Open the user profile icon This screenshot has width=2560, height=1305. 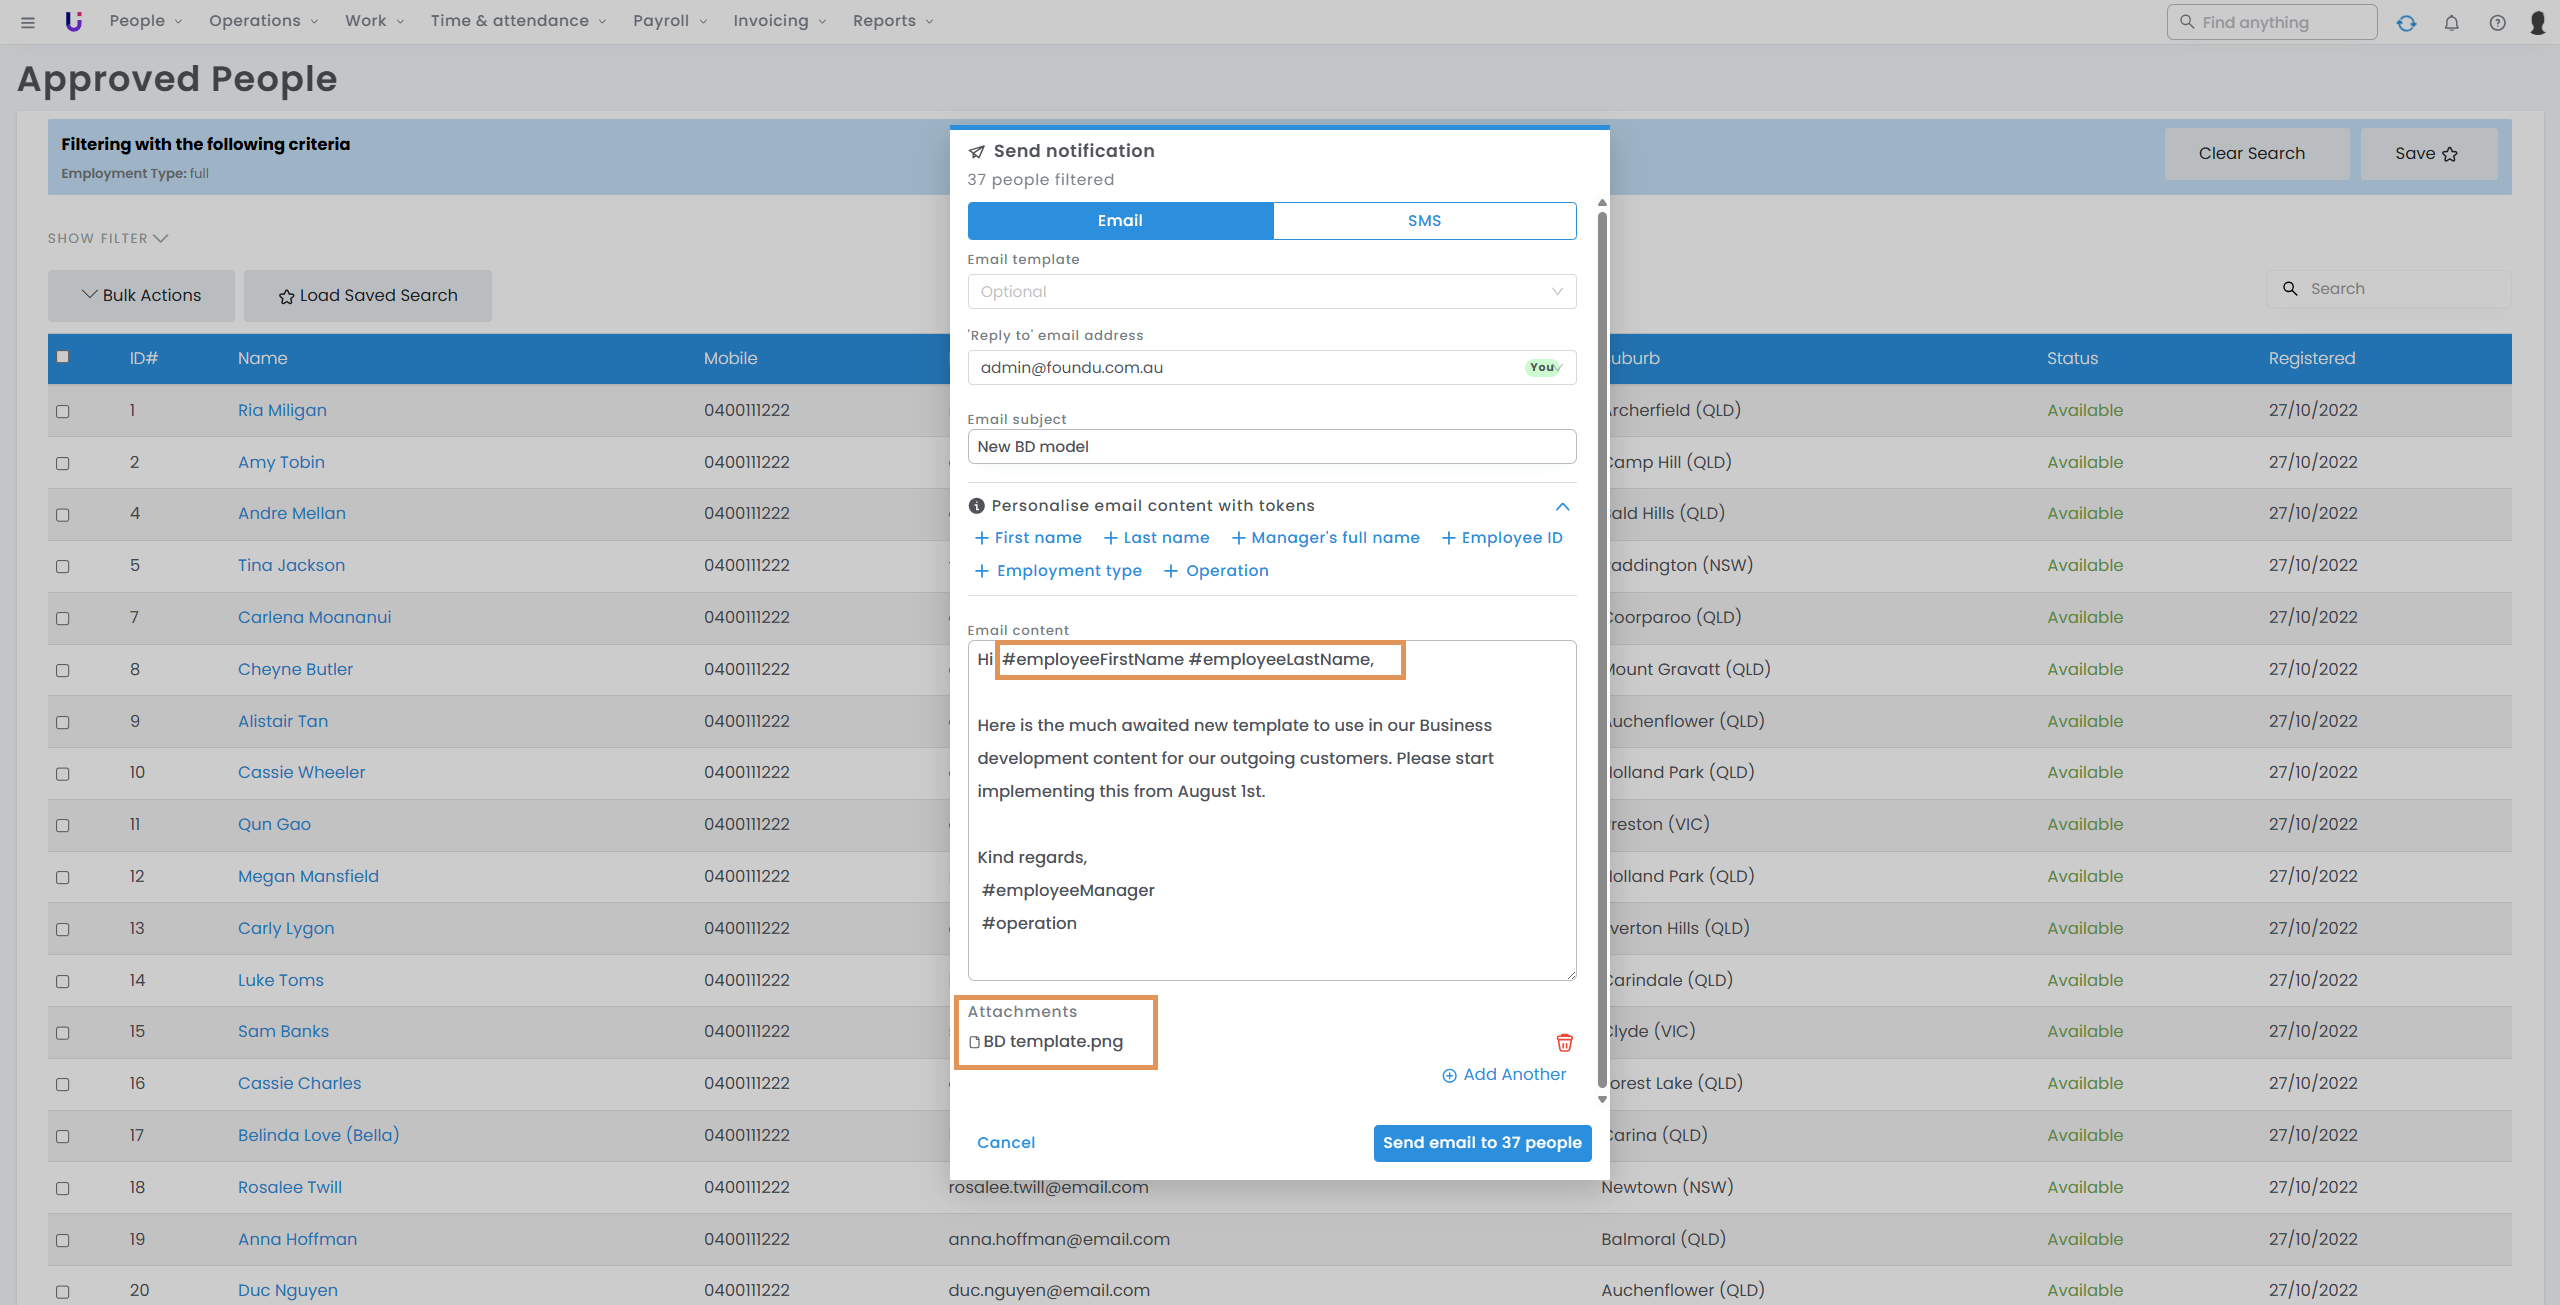coord(2537,22)
